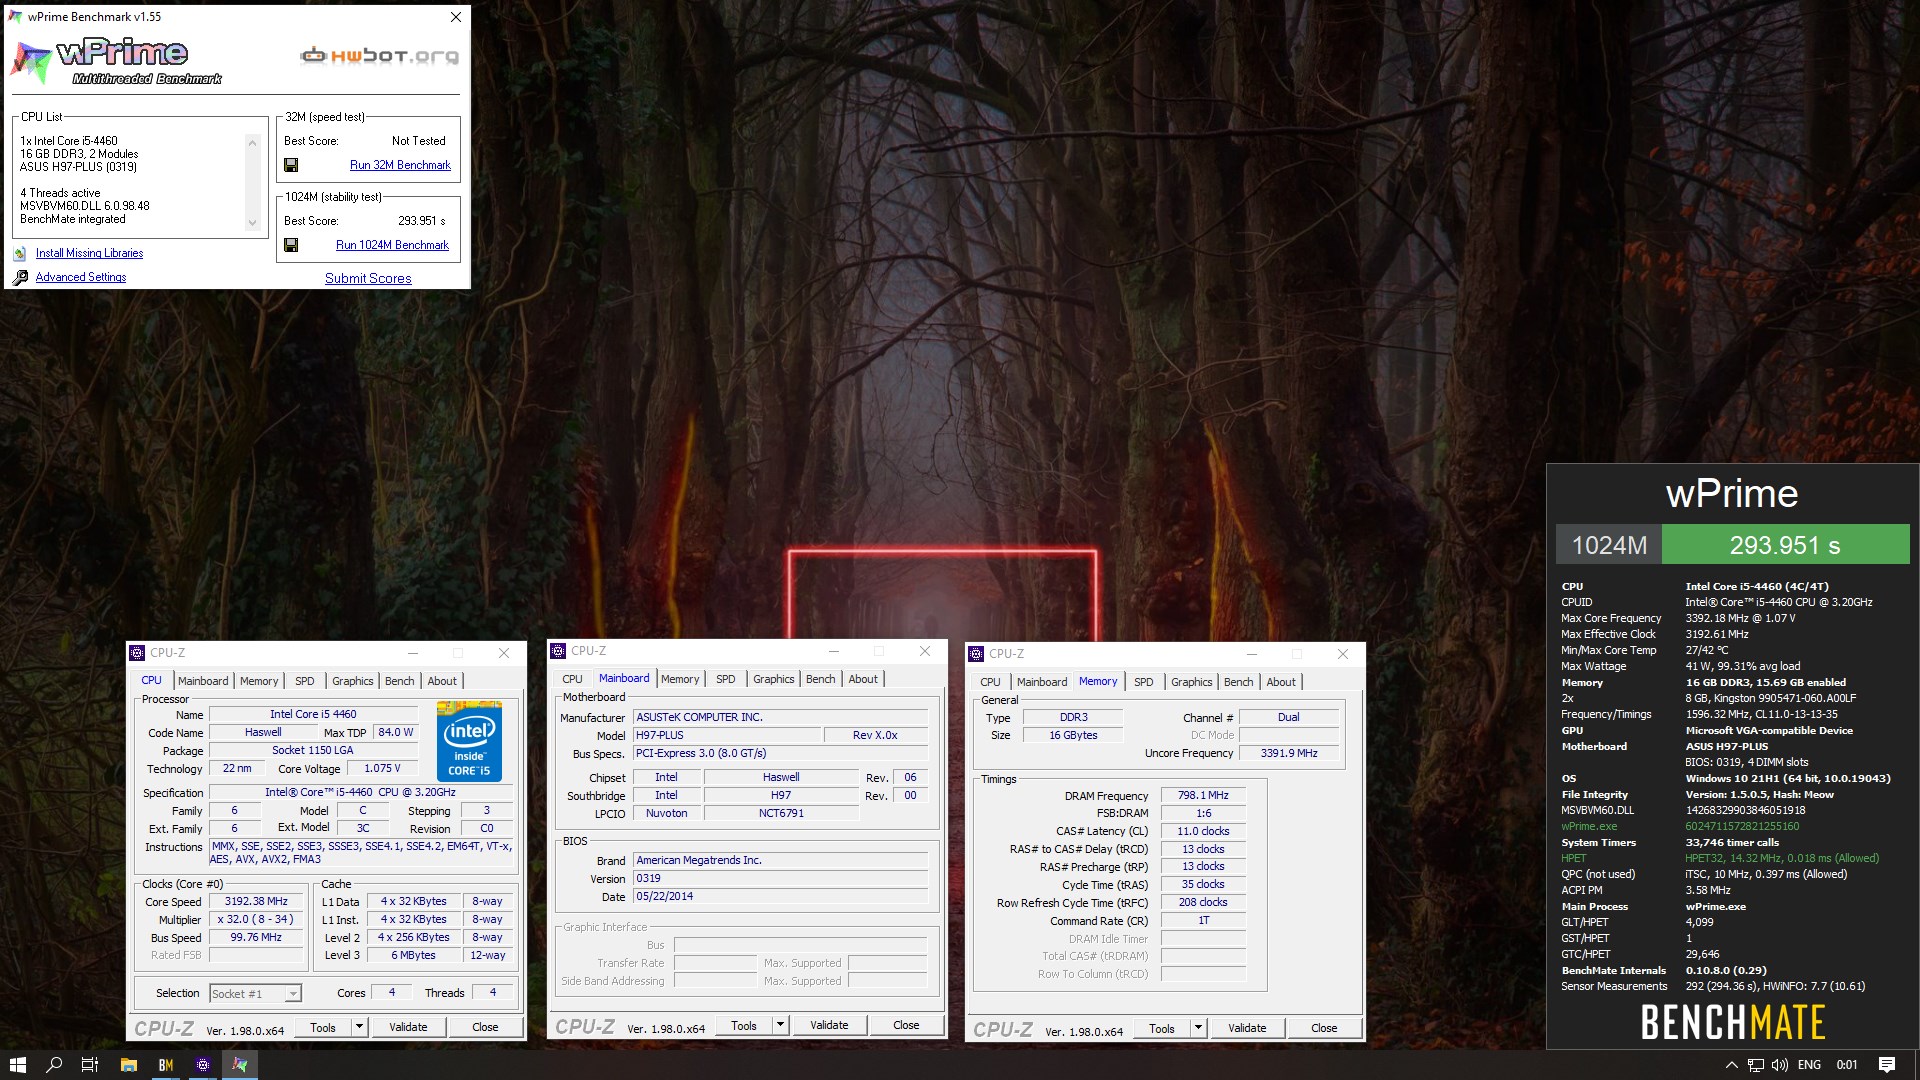Click the Uncore Frequency value 3391.9 MHz

(1289, 753)
